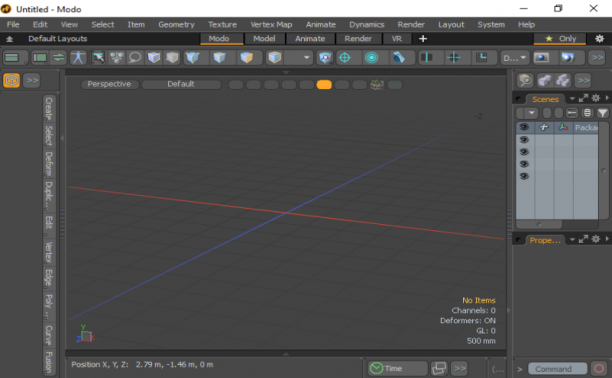Open the render preview sphere icon
This screenshot has width=612, height=378.
click(x=541, y=58)
